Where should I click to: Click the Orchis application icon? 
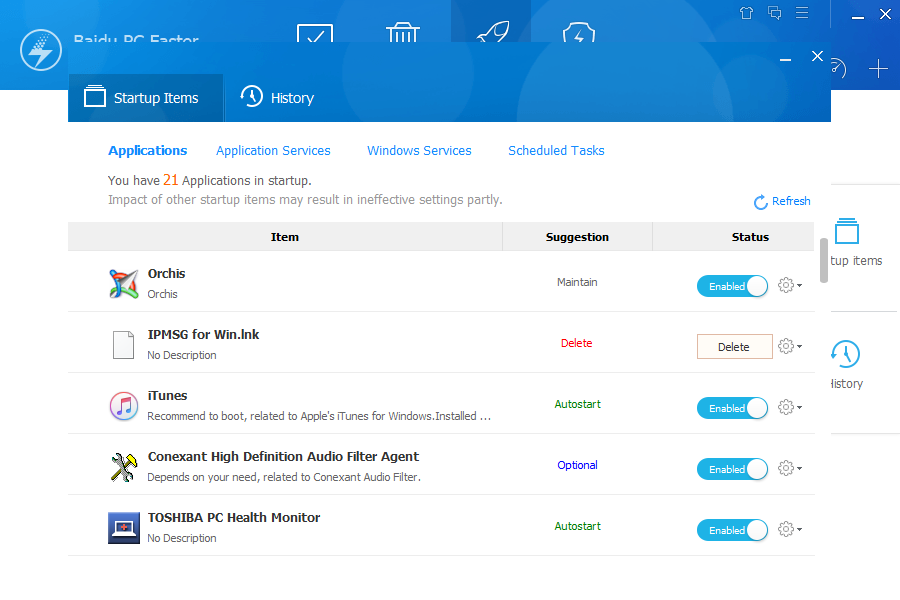[x=123, y=284]
